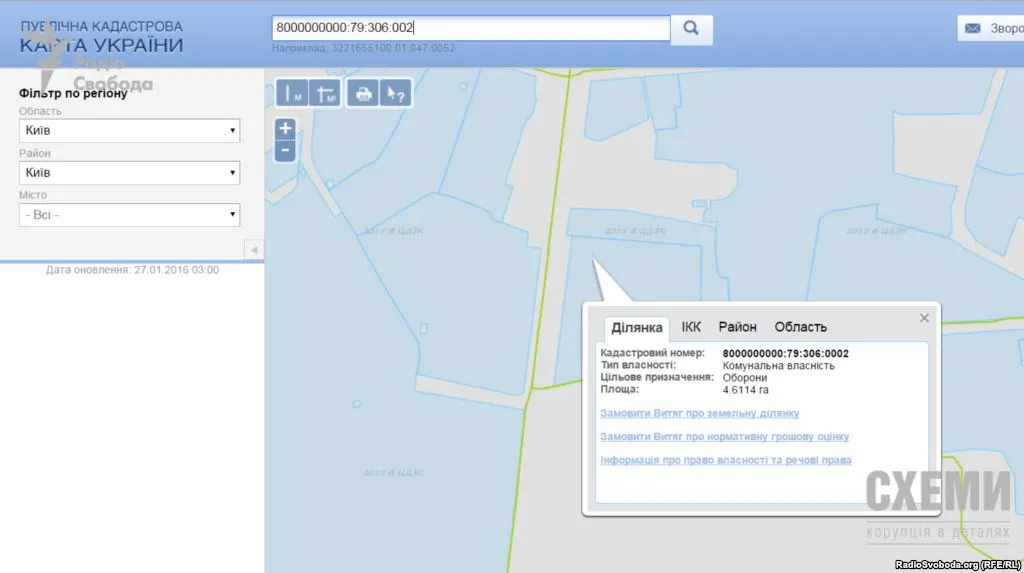Open the Район dropdown set to Київ
1024x573 pixels.
(x=129, y=173)
